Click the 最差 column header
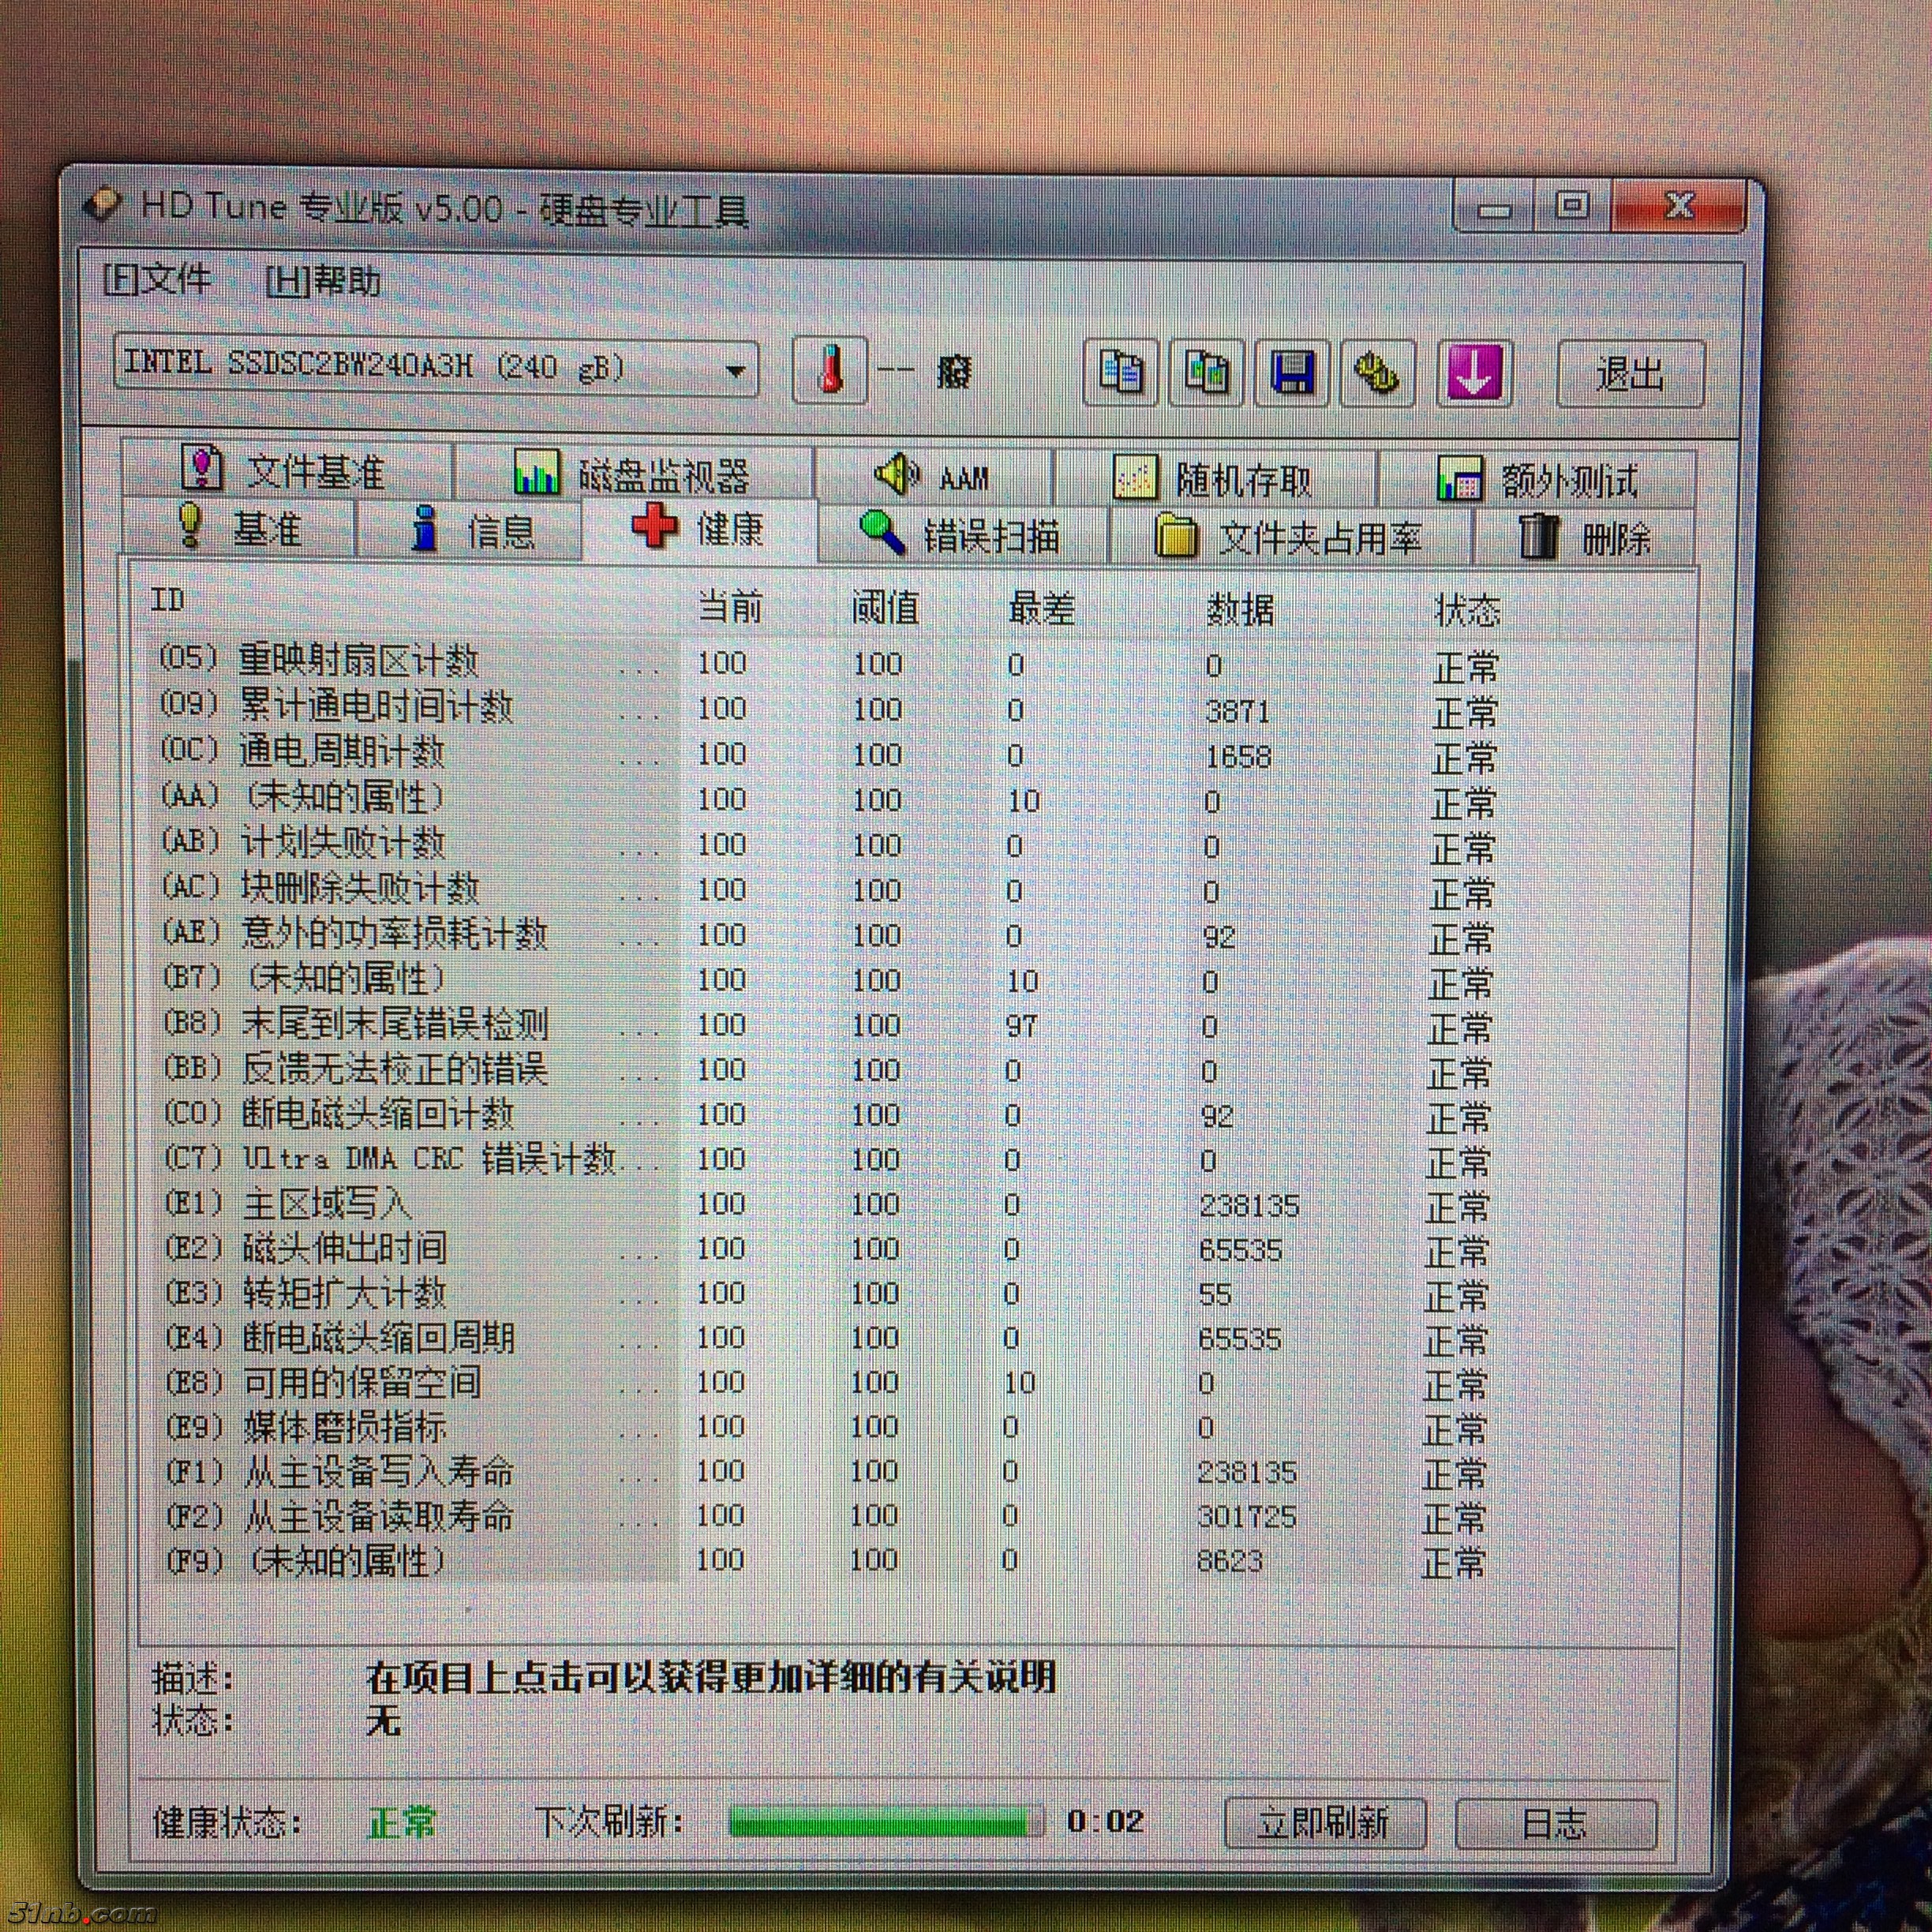The height and width of the screenshot is (1932, 1932). (x=1042, y=608)
